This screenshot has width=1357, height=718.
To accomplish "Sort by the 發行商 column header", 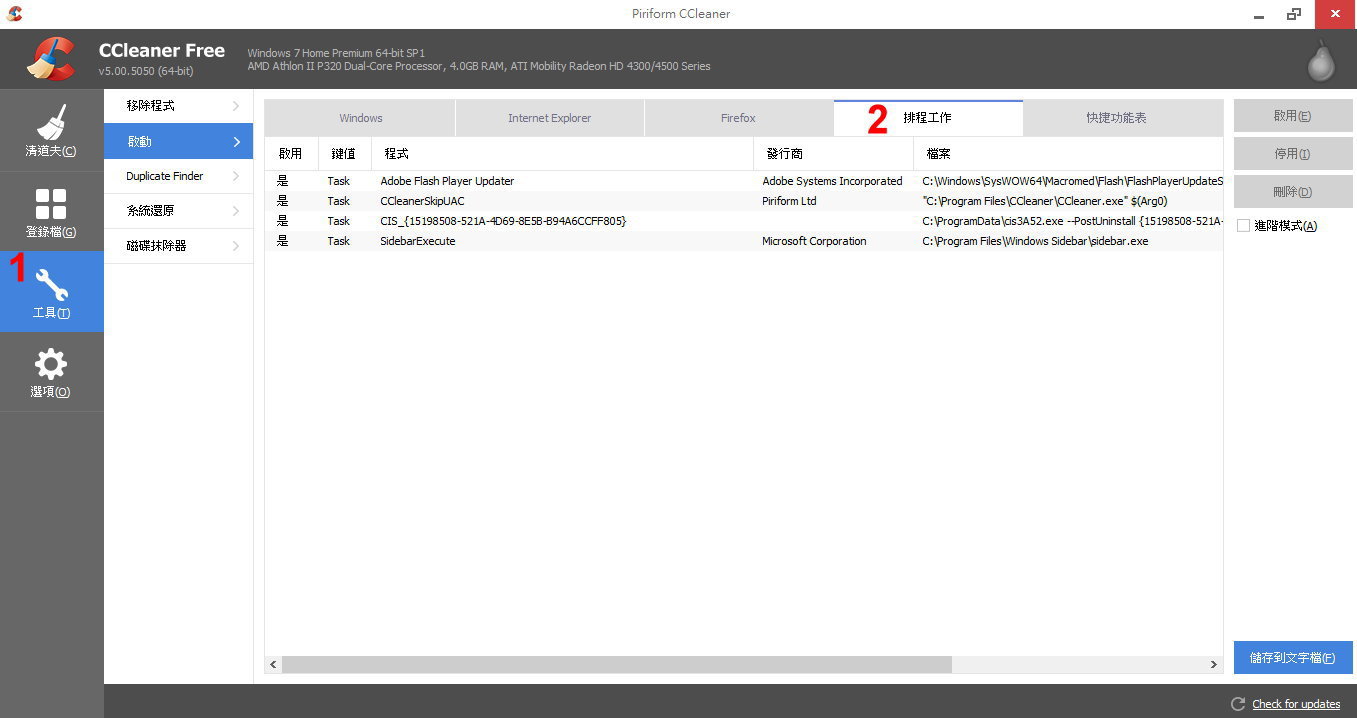I will tap(833, 154).
